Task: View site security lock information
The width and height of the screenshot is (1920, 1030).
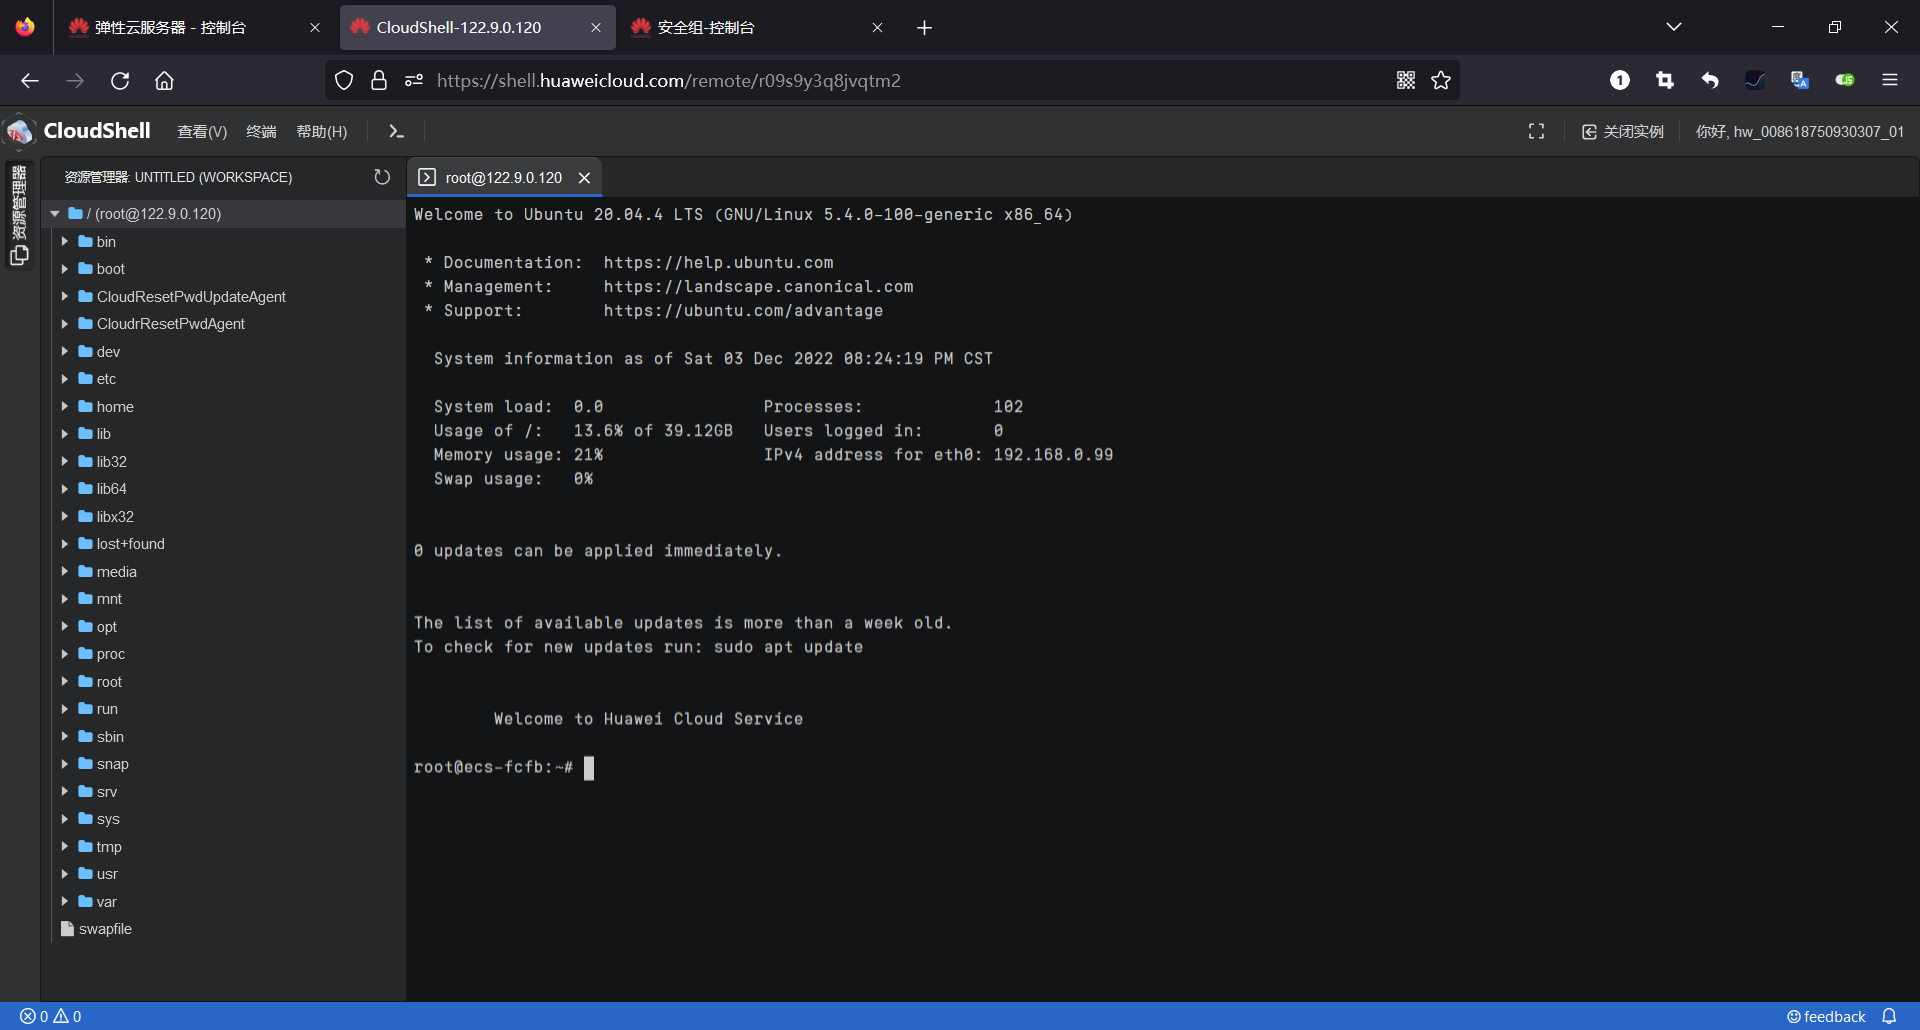Action: (379, 80)
